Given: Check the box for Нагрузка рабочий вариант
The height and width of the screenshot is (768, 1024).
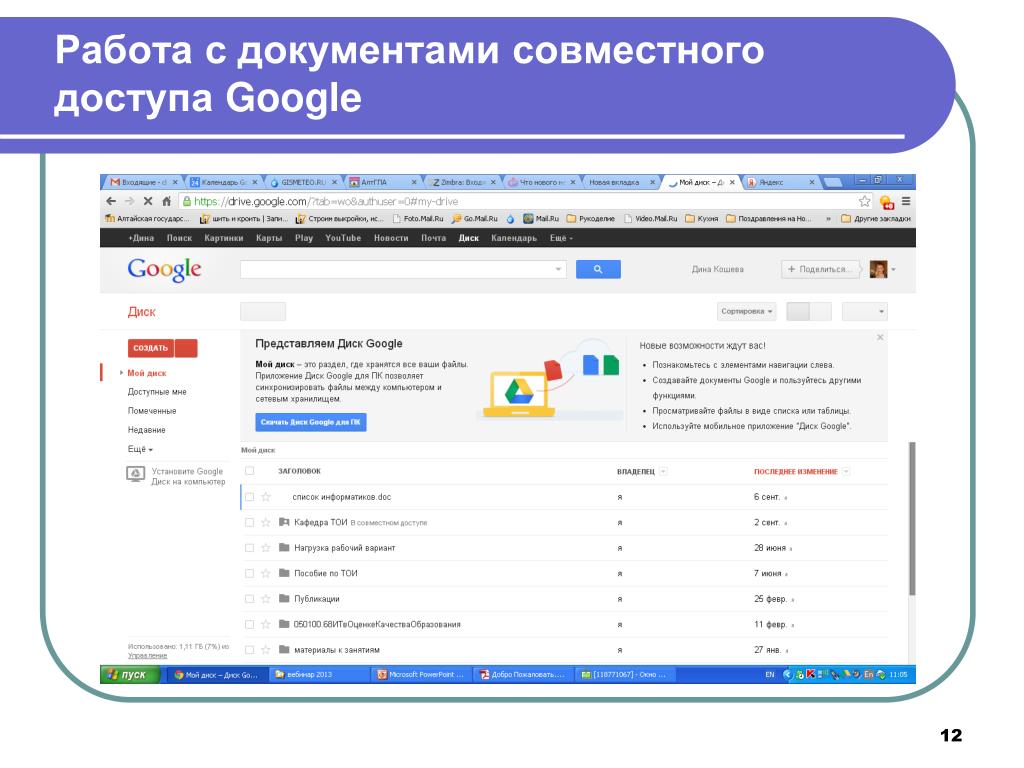Looking at the screenshot, I should click(x=249, y=548).
